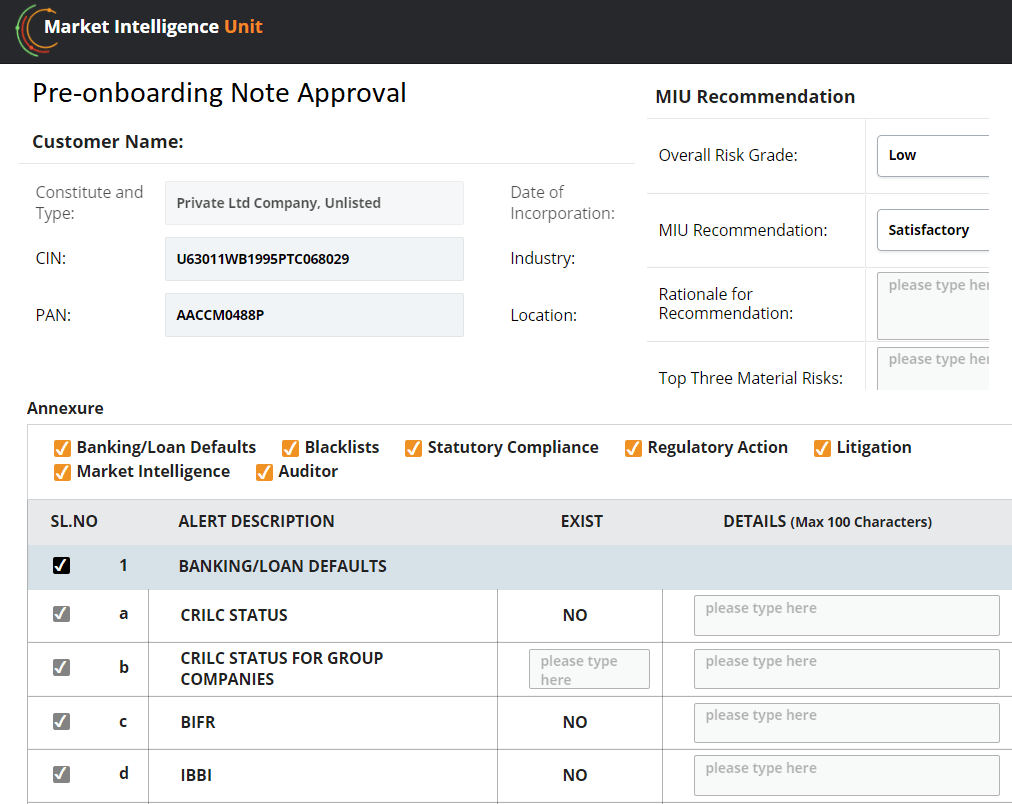Toggle the IBBI row checkbox
The image size is (1012, 804).
[62, 774]
